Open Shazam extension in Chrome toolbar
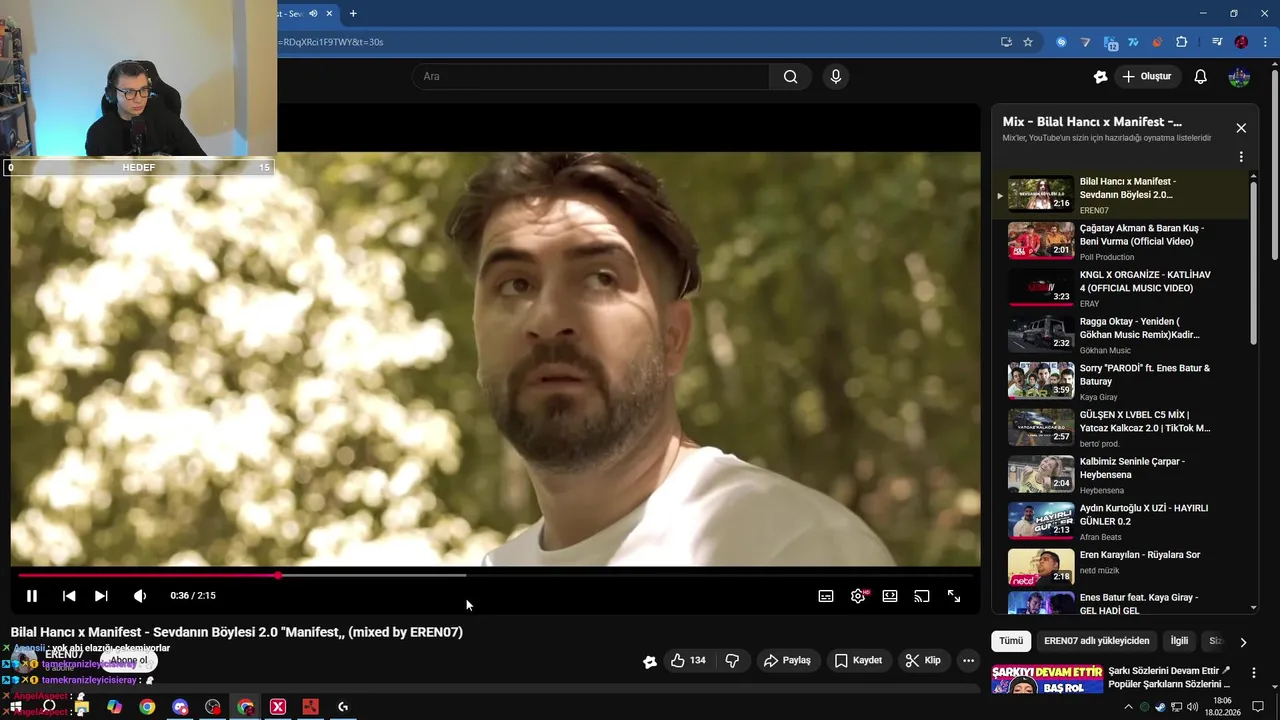 [x=1061, y=42]
